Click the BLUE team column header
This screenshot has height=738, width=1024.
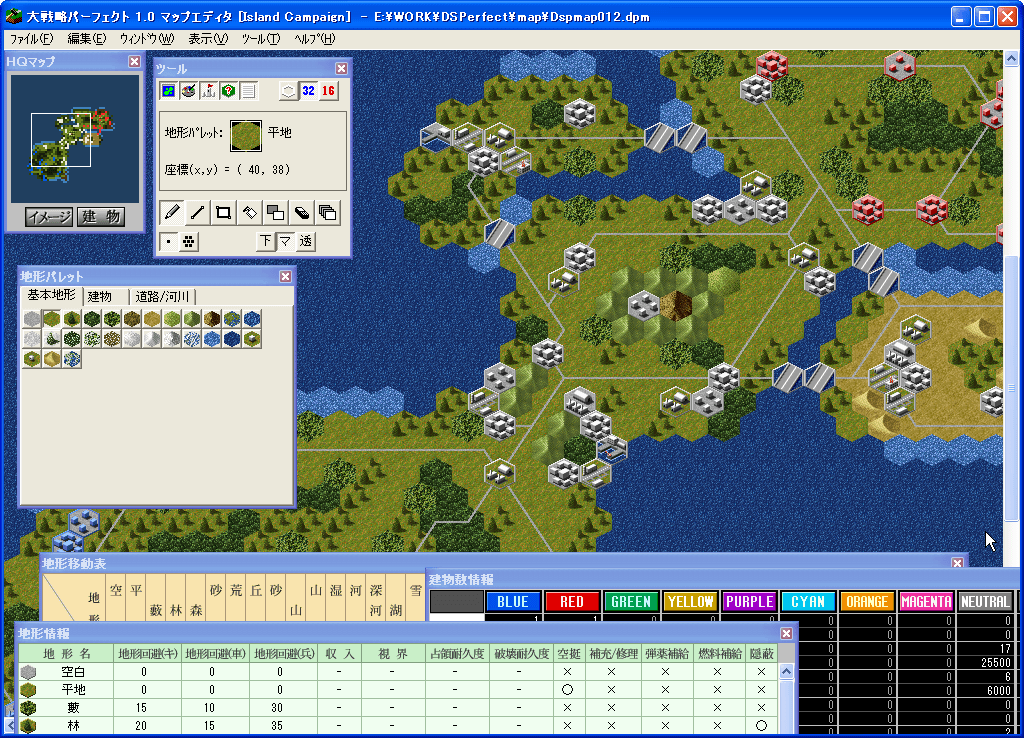[513, 602]
